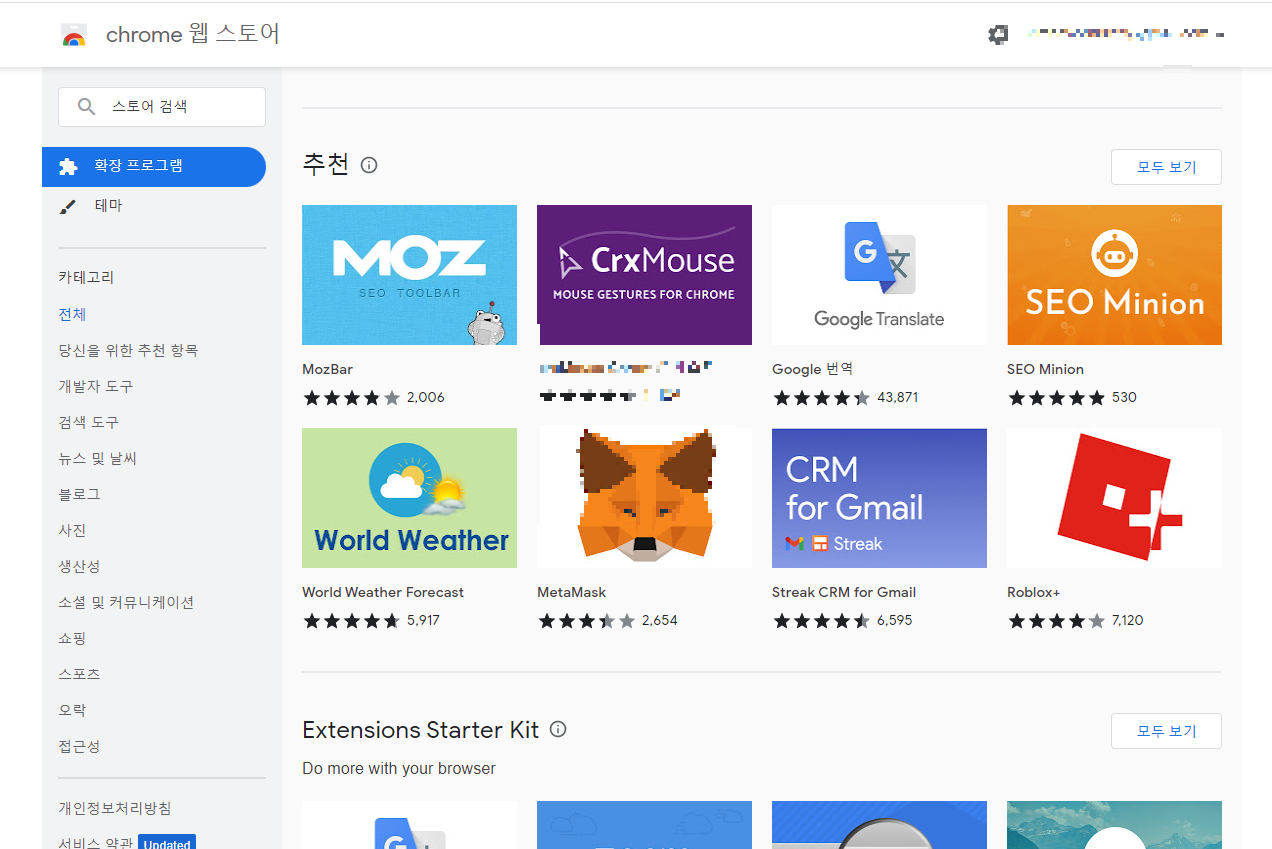This screenshot has height=849, width=1272.
Task: Choose the 스포츠 category
Action: point(79,674)
